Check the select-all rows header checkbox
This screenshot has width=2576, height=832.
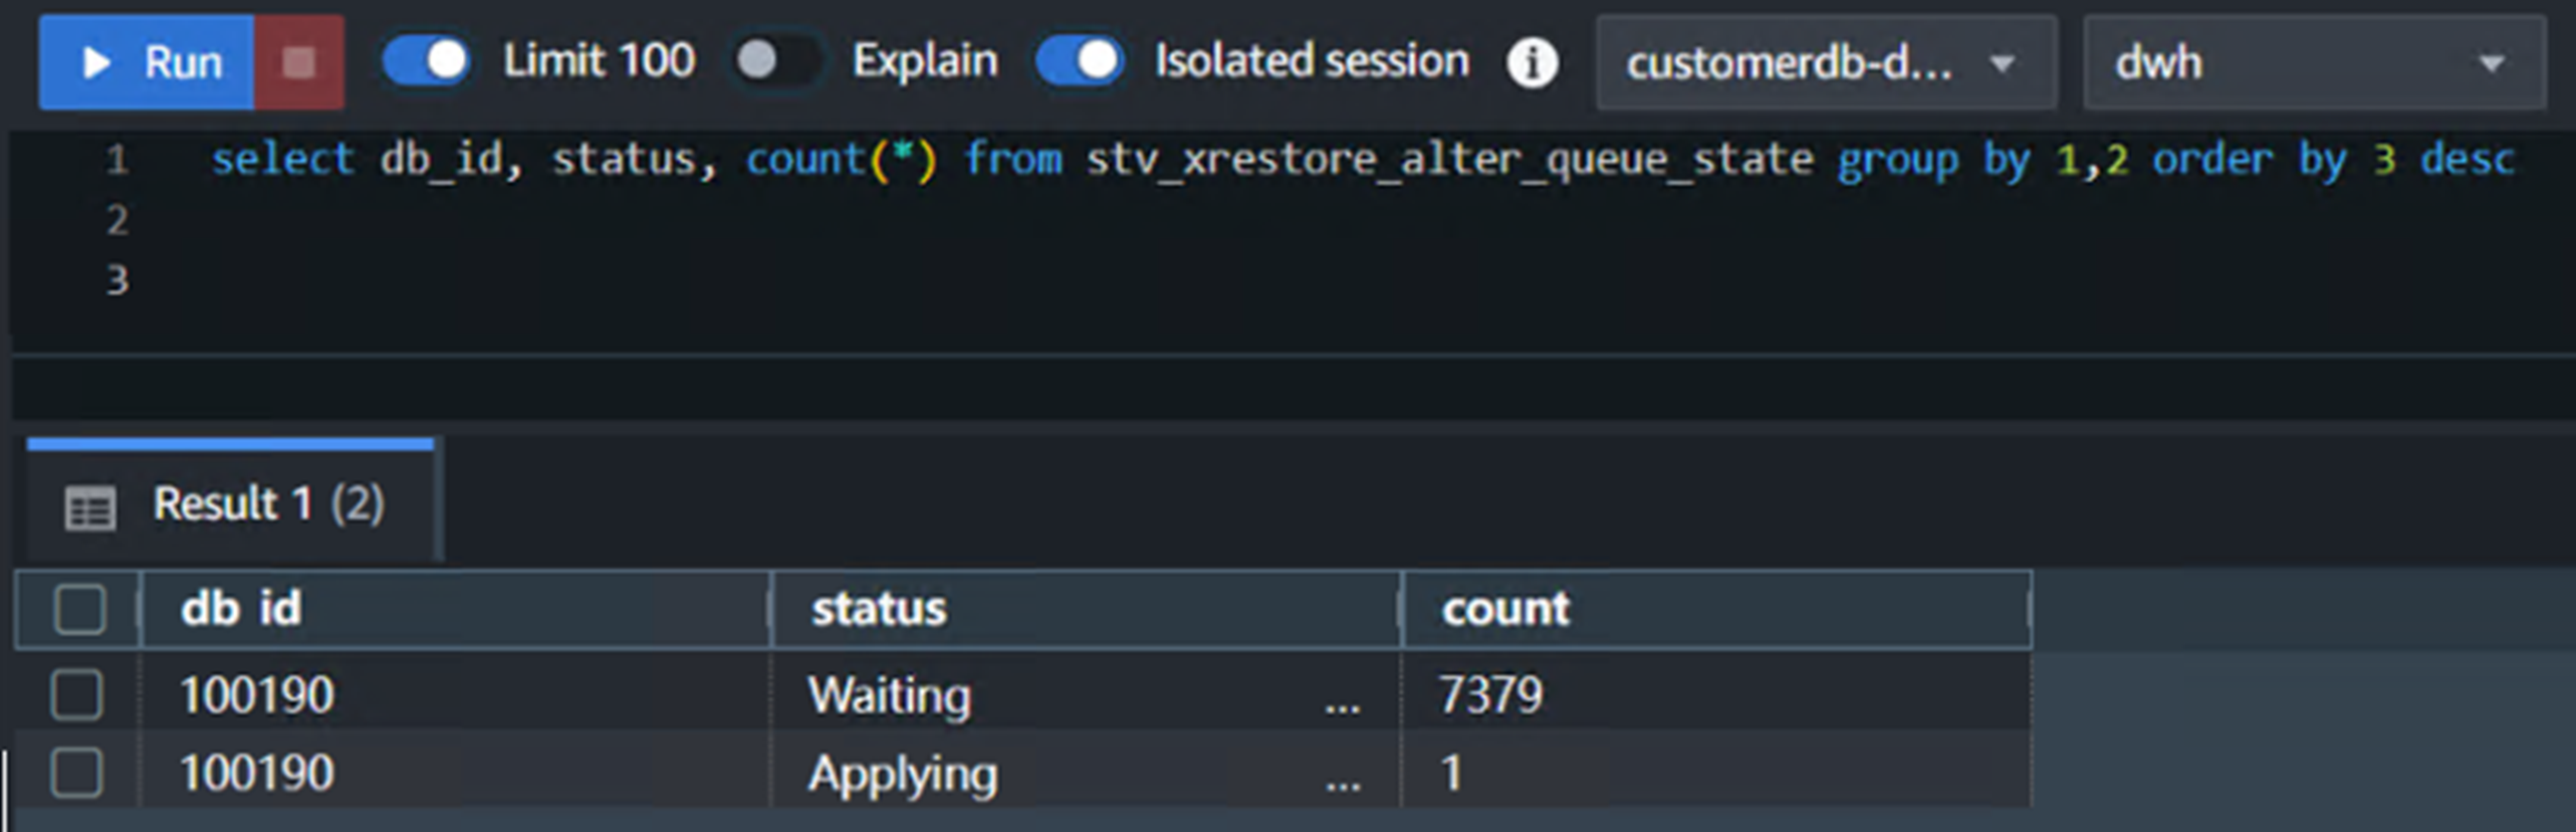pos(80,609)
